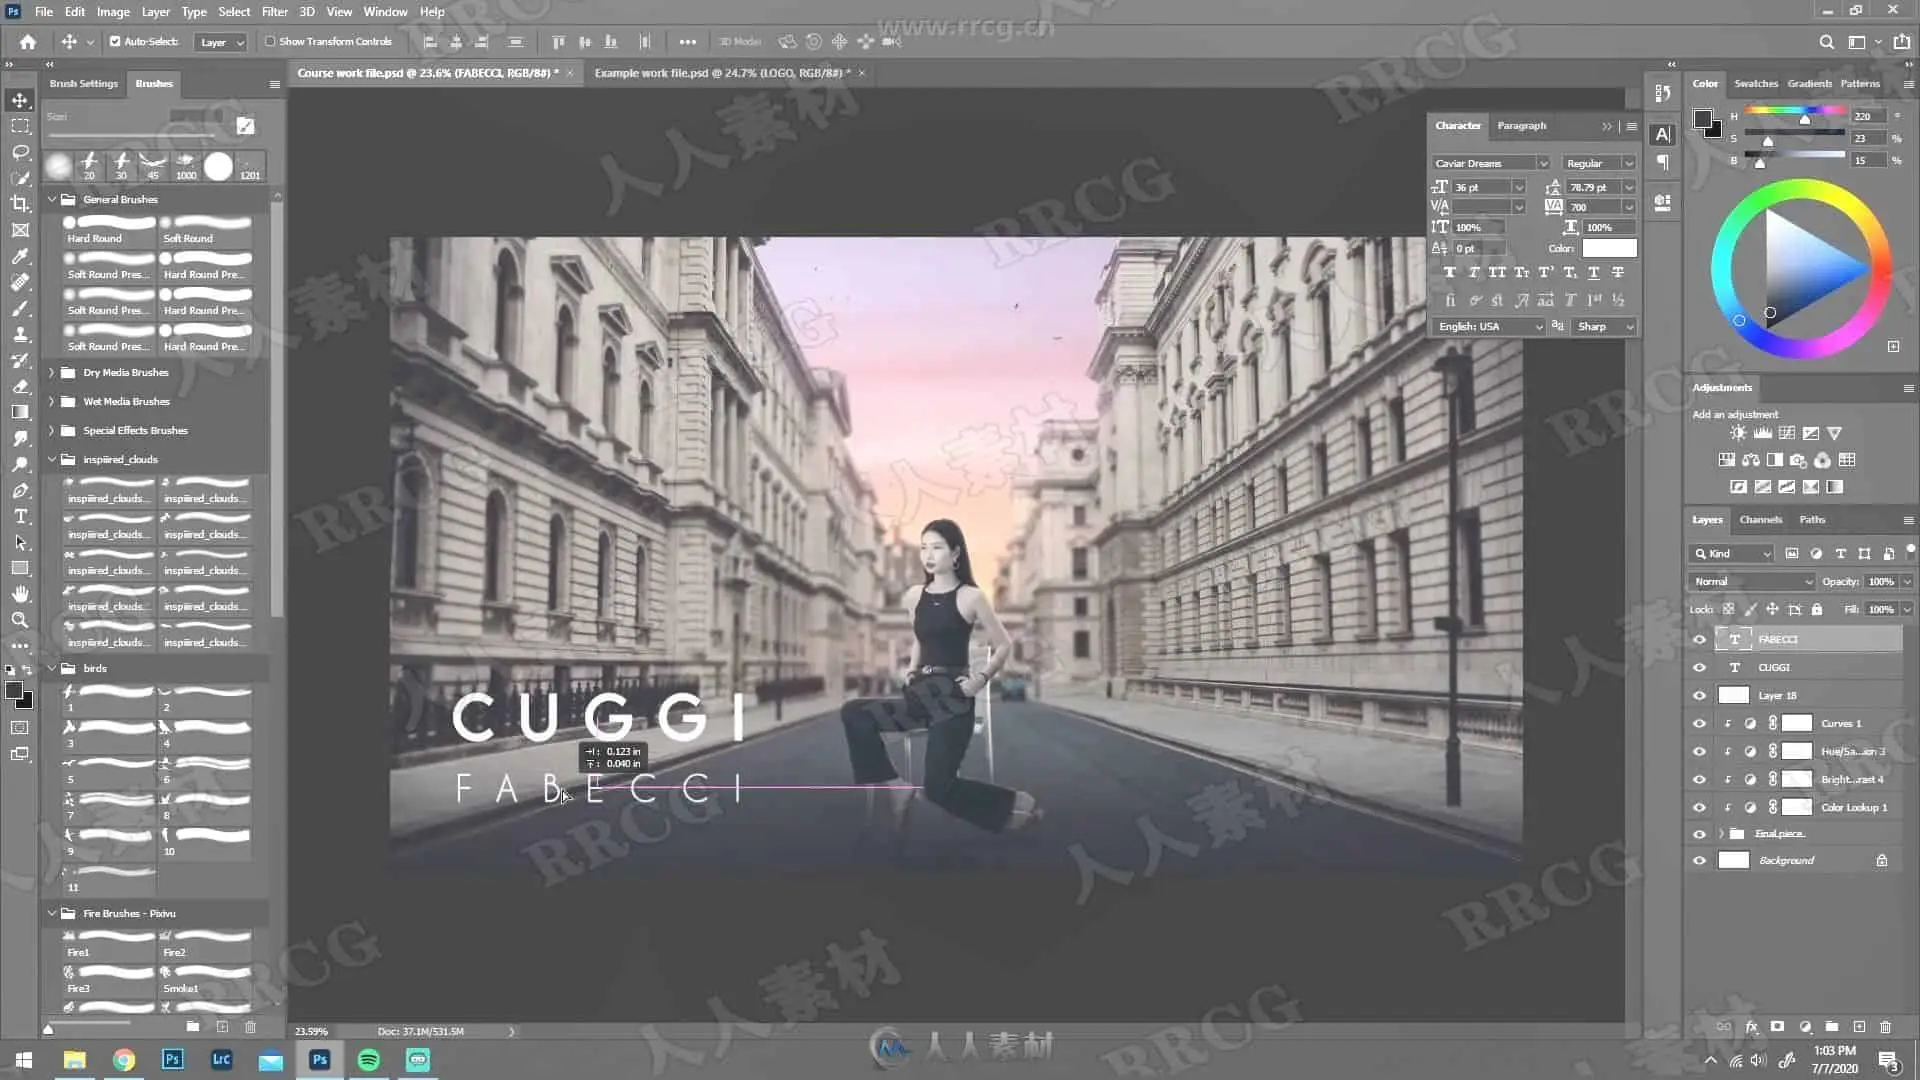The image size is (1920, 1080).
Task: Click the text Color swatch in Character panel
Action: 1609,248
